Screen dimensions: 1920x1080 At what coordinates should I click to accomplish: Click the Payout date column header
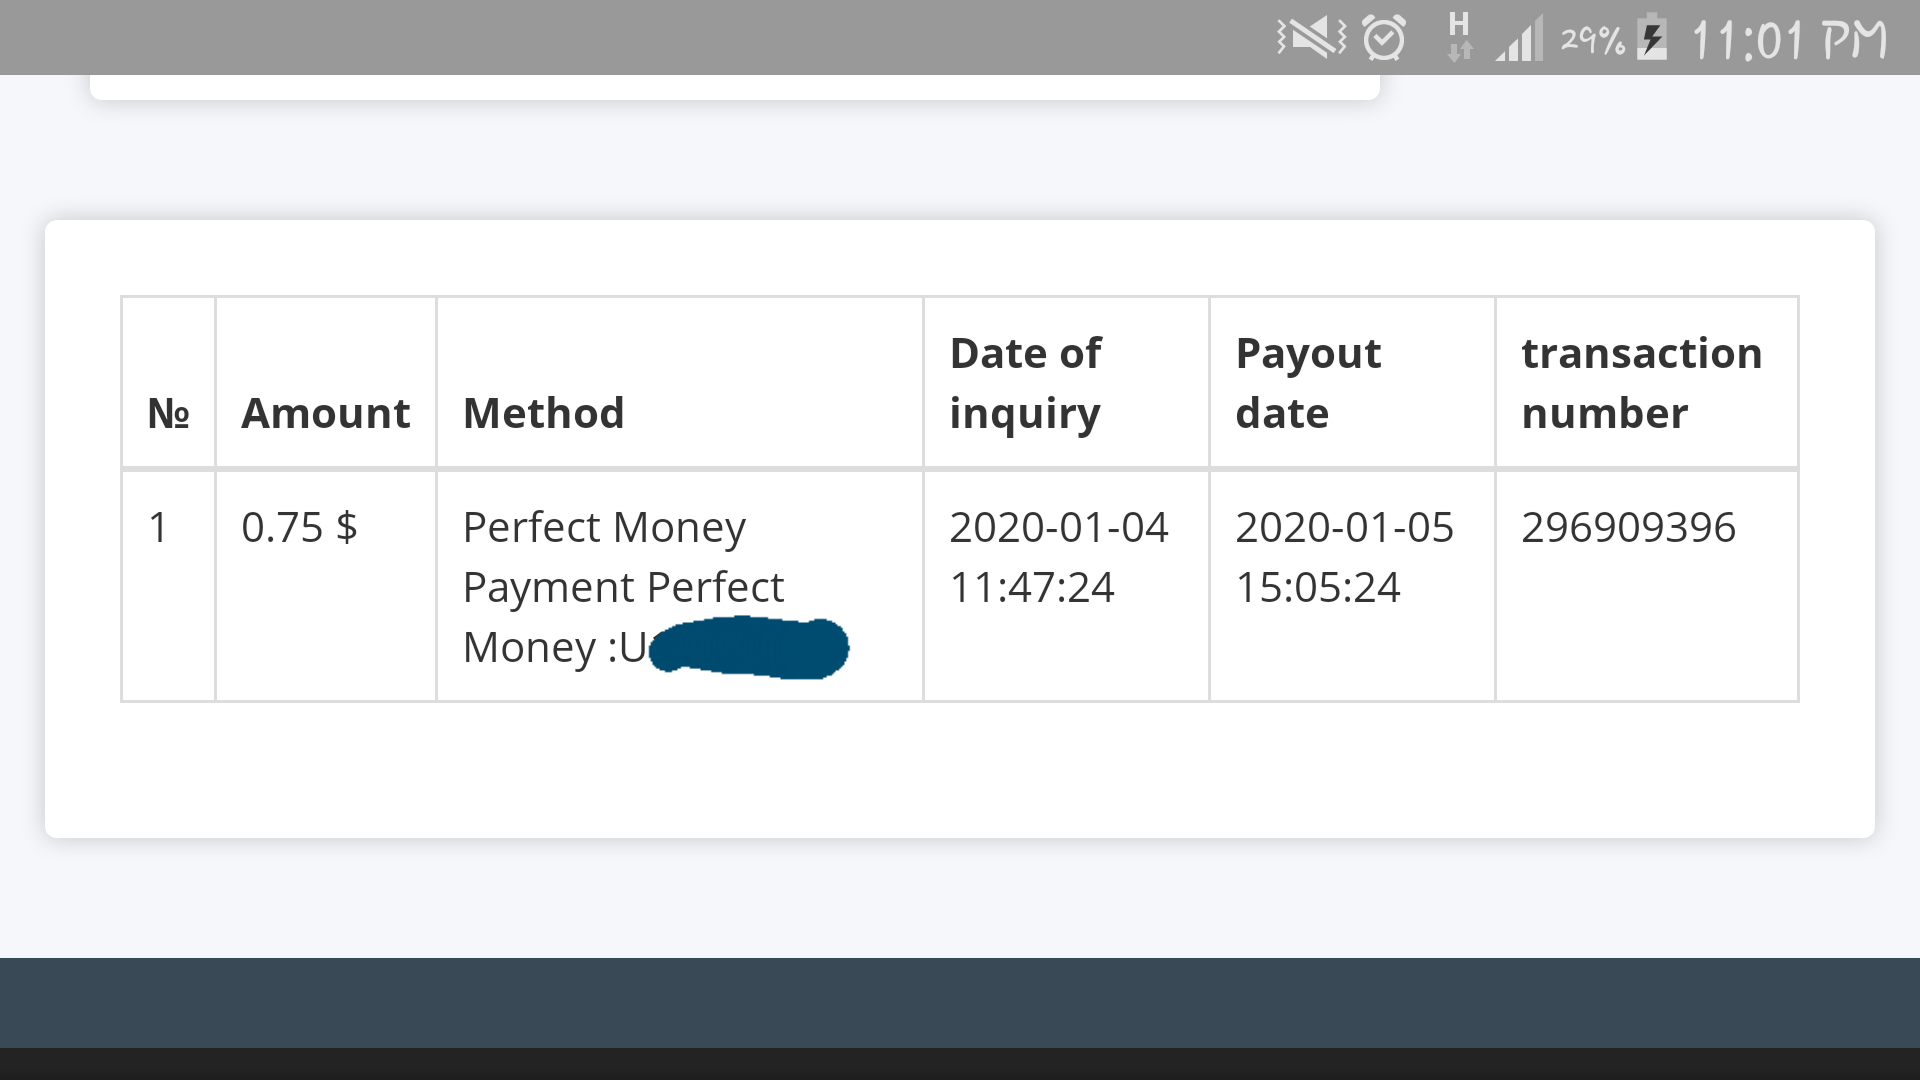point(1308,383)
